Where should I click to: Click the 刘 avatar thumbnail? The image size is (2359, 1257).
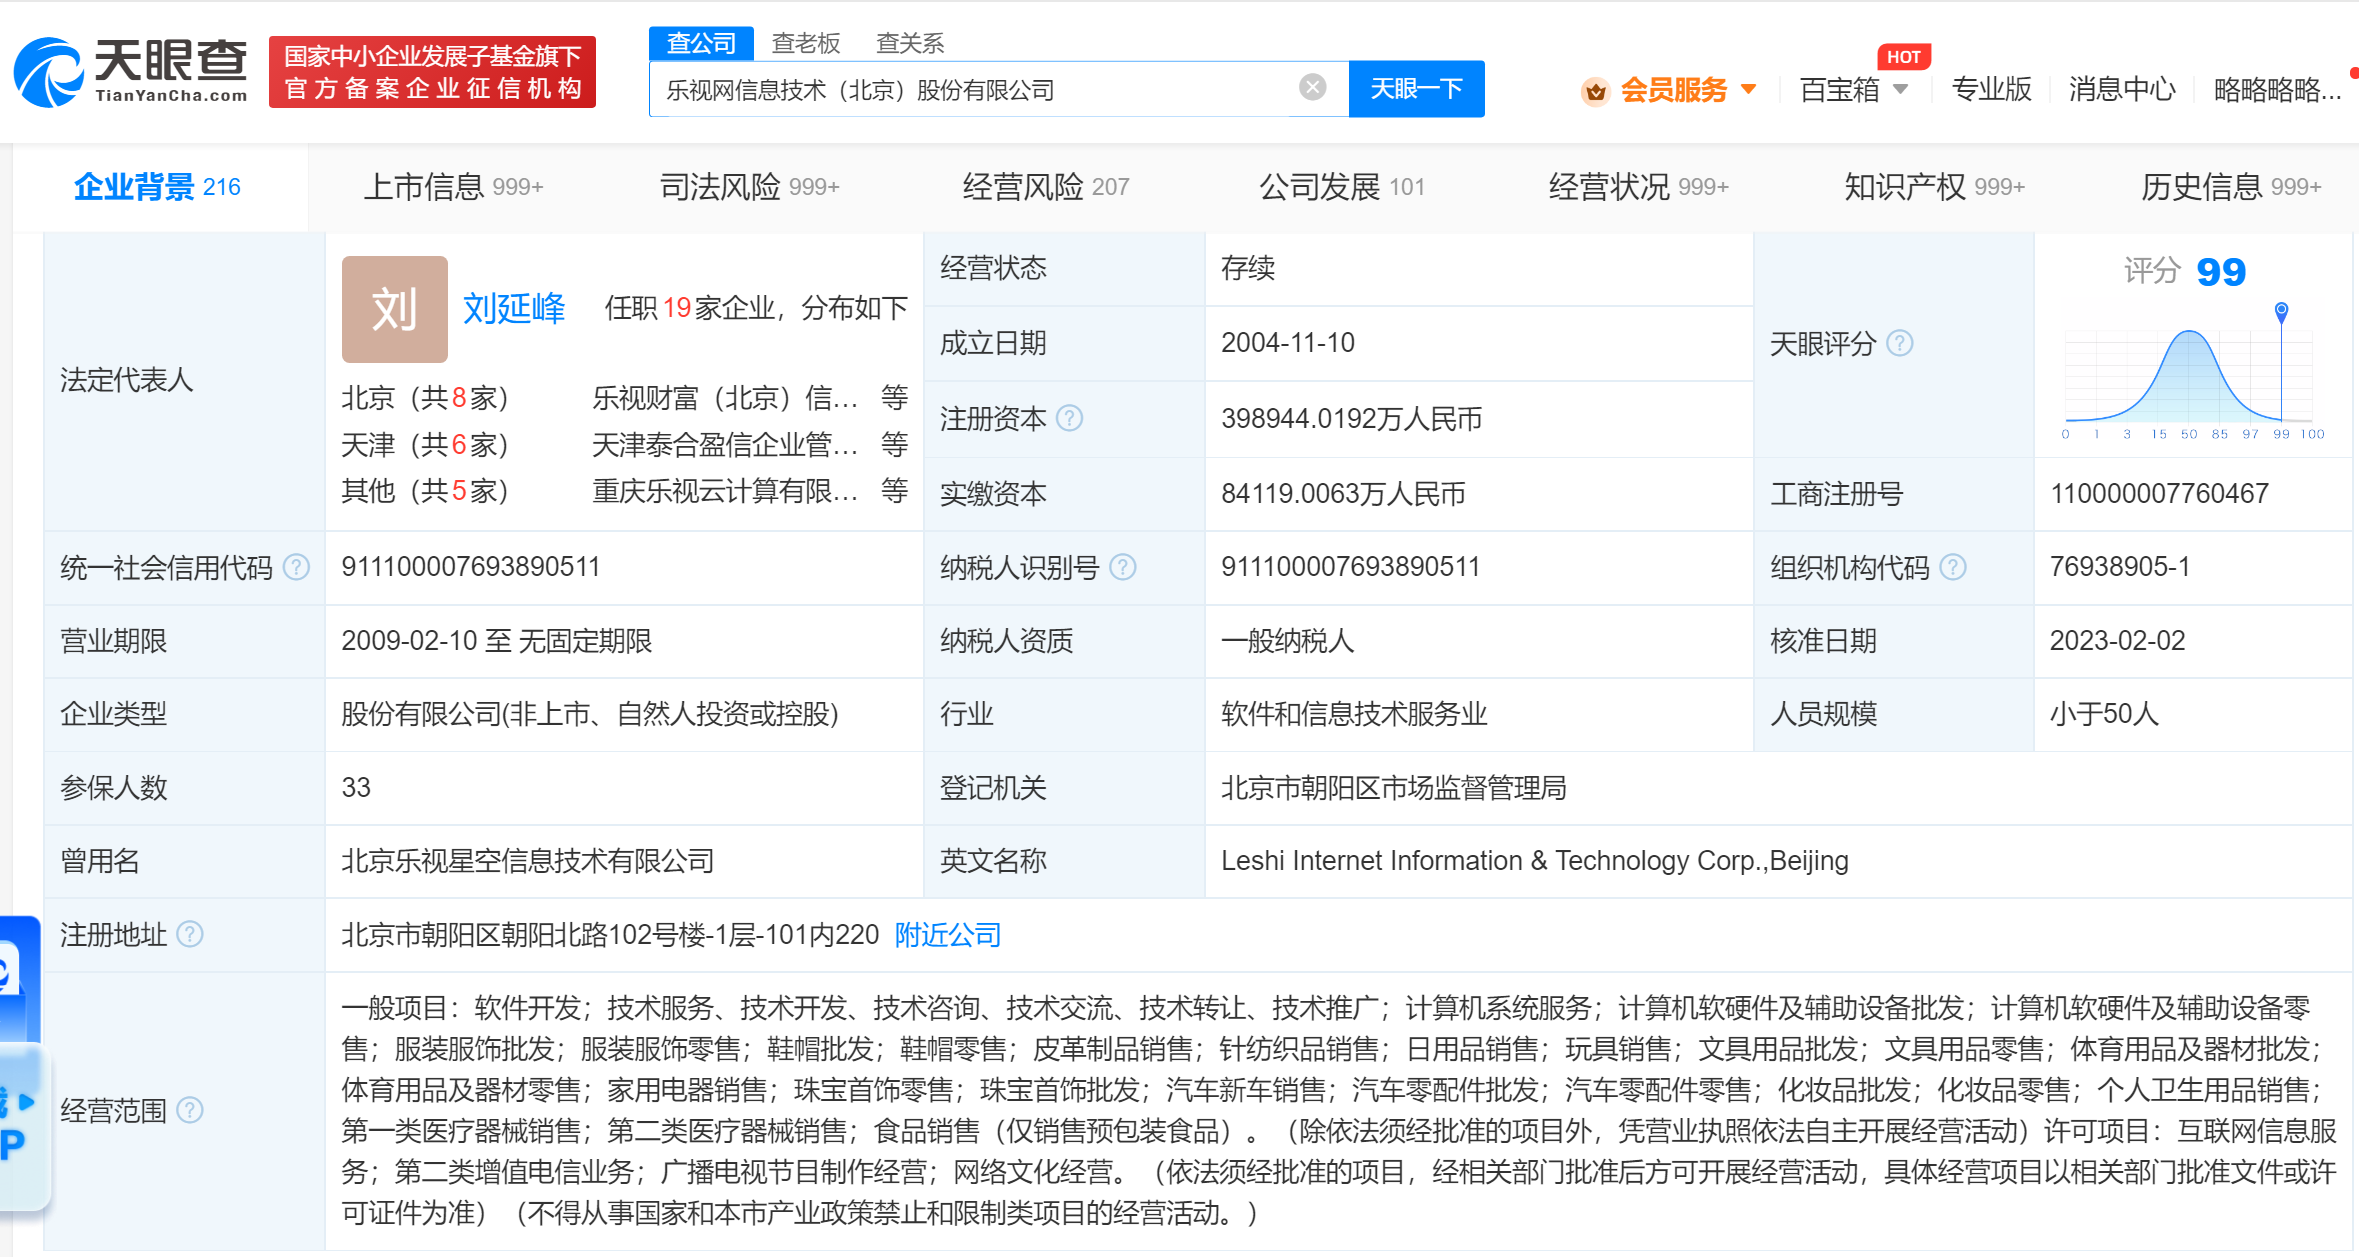click(x=394, y=309)
